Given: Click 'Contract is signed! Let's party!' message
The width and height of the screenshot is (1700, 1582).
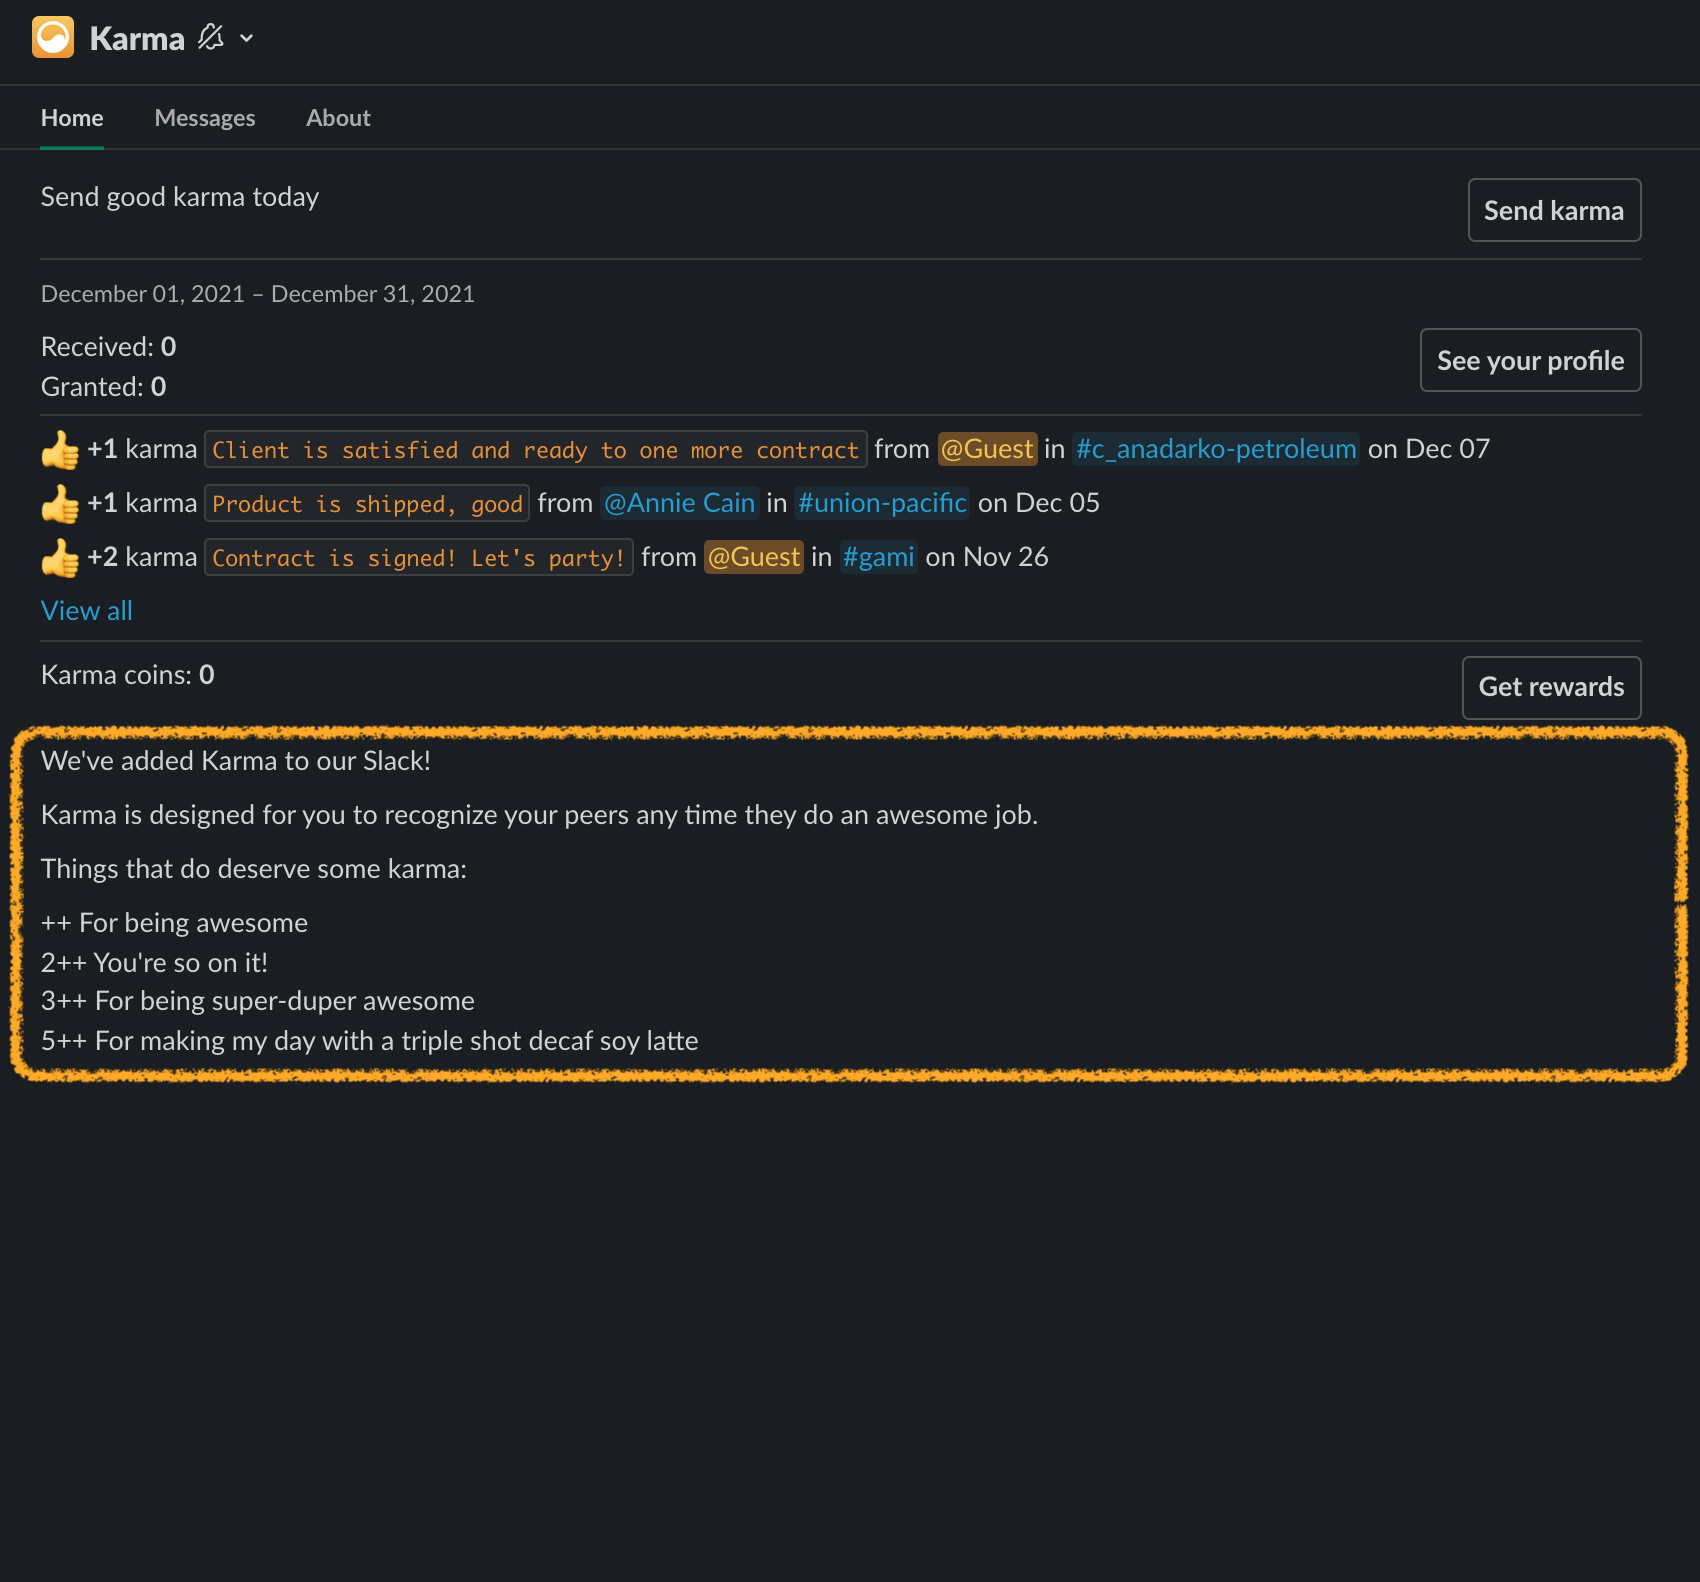Looking at the screenshot, I should pos(419,558).
